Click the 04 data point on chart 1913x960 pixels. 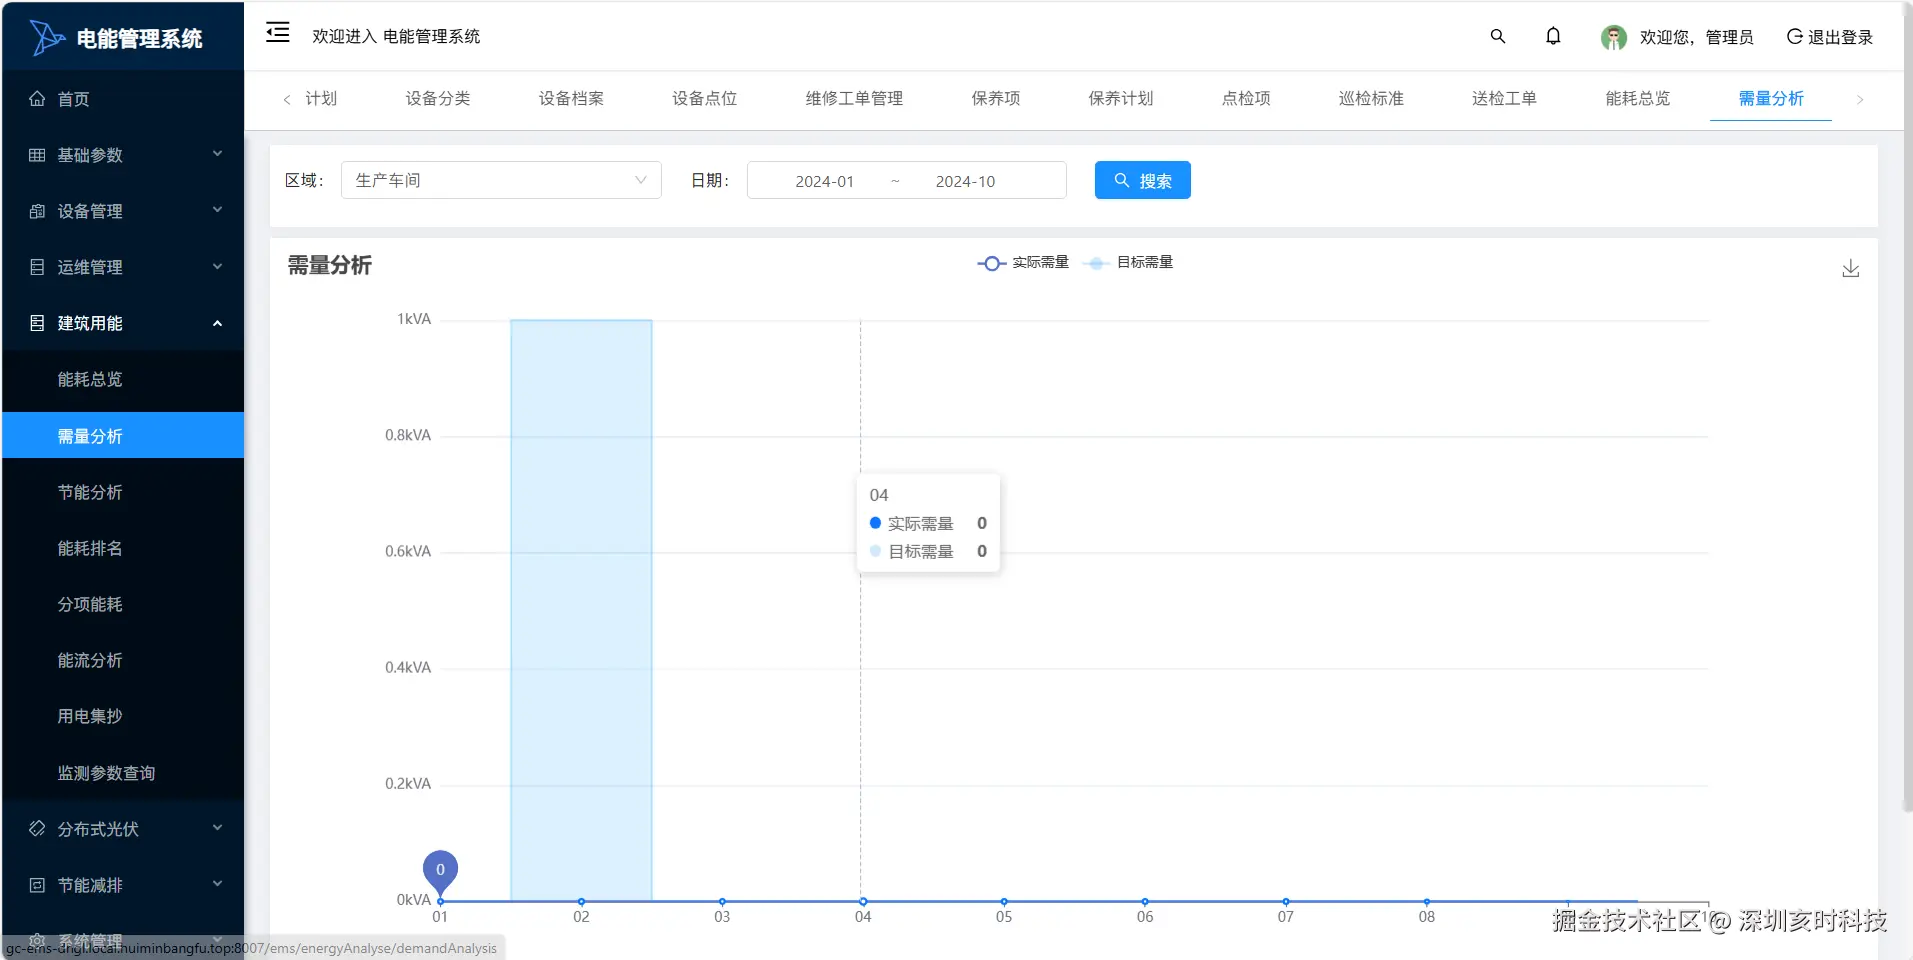pyautogui.click(x=863, y=901)
